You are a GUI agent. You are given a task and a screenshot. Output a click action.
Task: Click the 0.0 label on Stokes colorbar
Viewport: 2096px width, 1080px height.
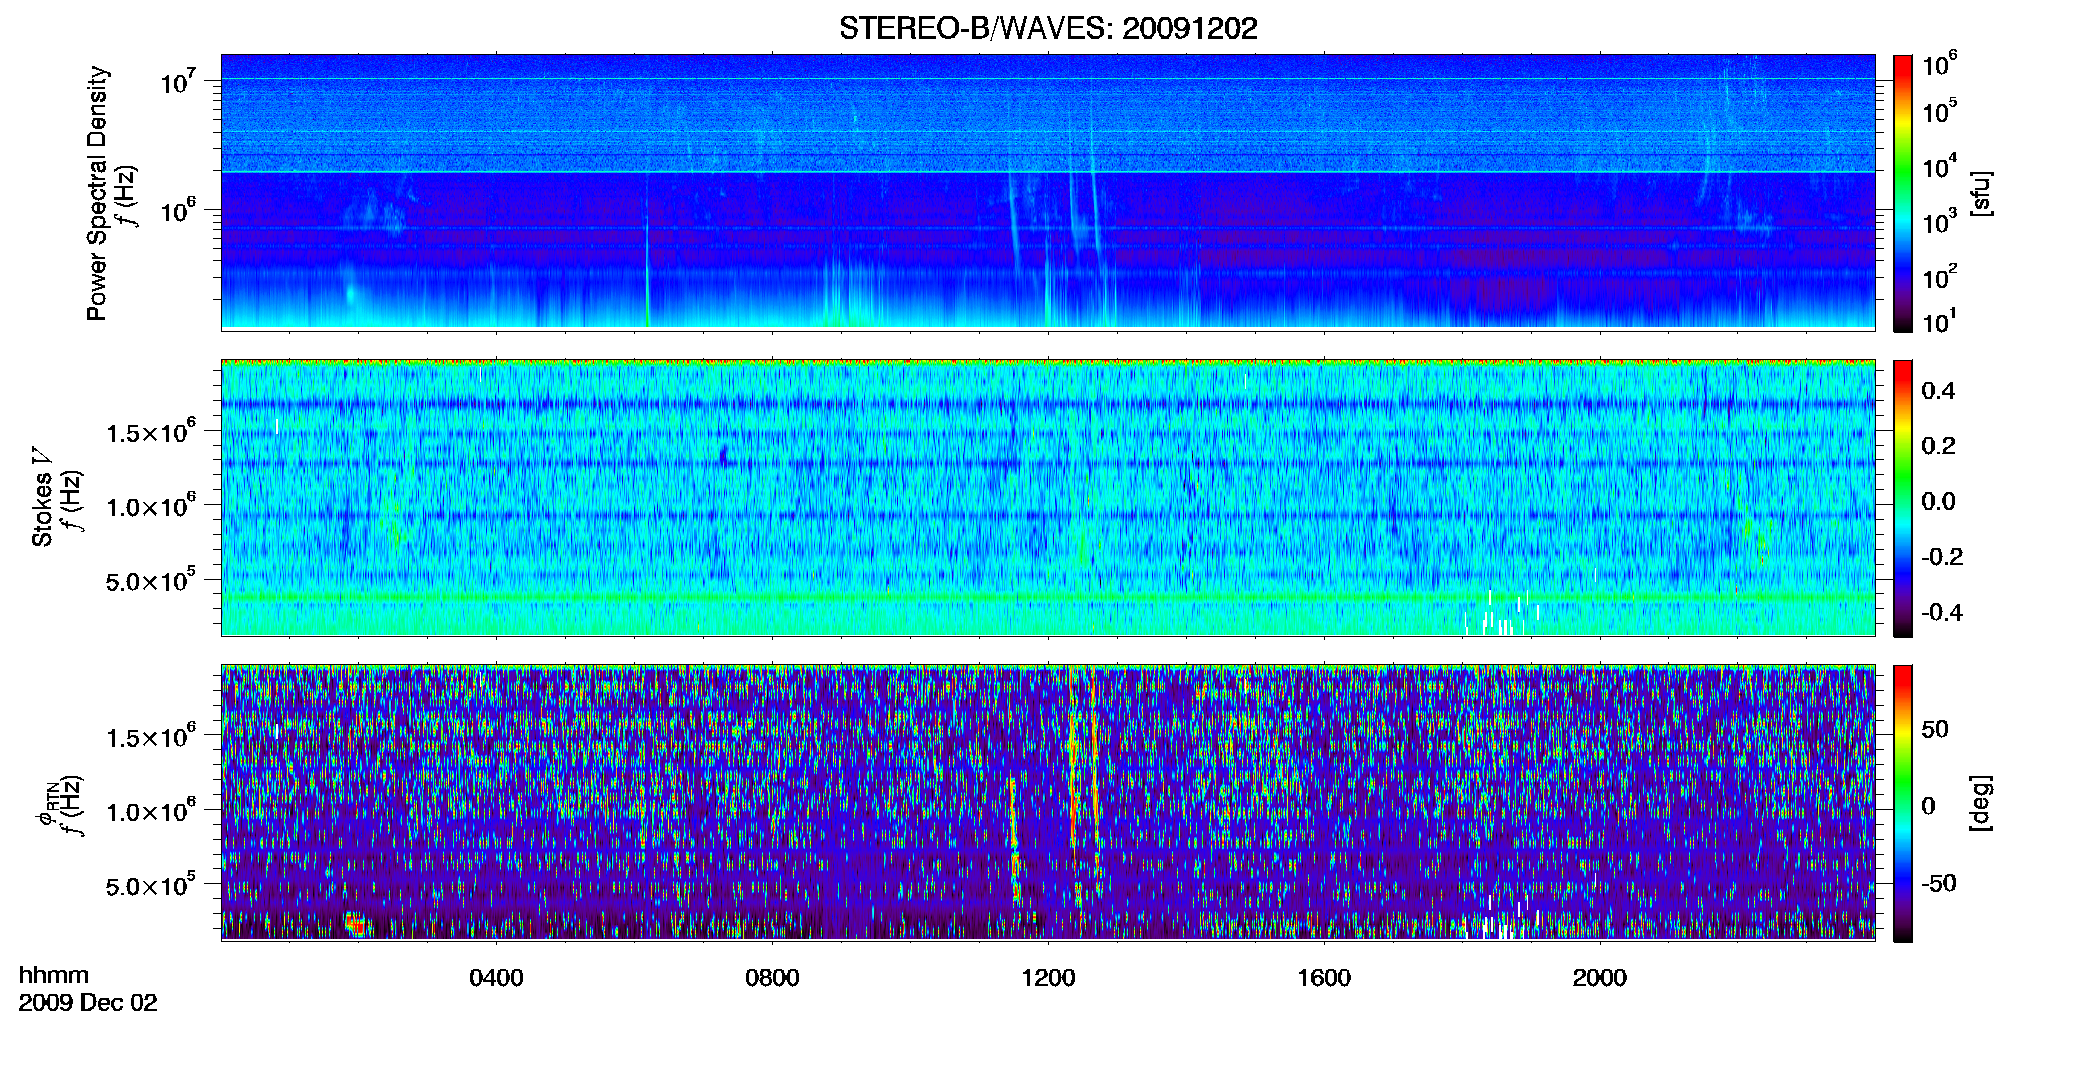1938,501
